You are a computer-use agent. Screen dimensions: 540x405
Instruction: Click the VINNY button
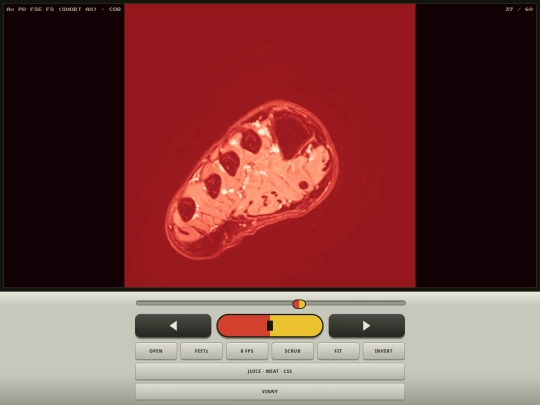point(270,392)
